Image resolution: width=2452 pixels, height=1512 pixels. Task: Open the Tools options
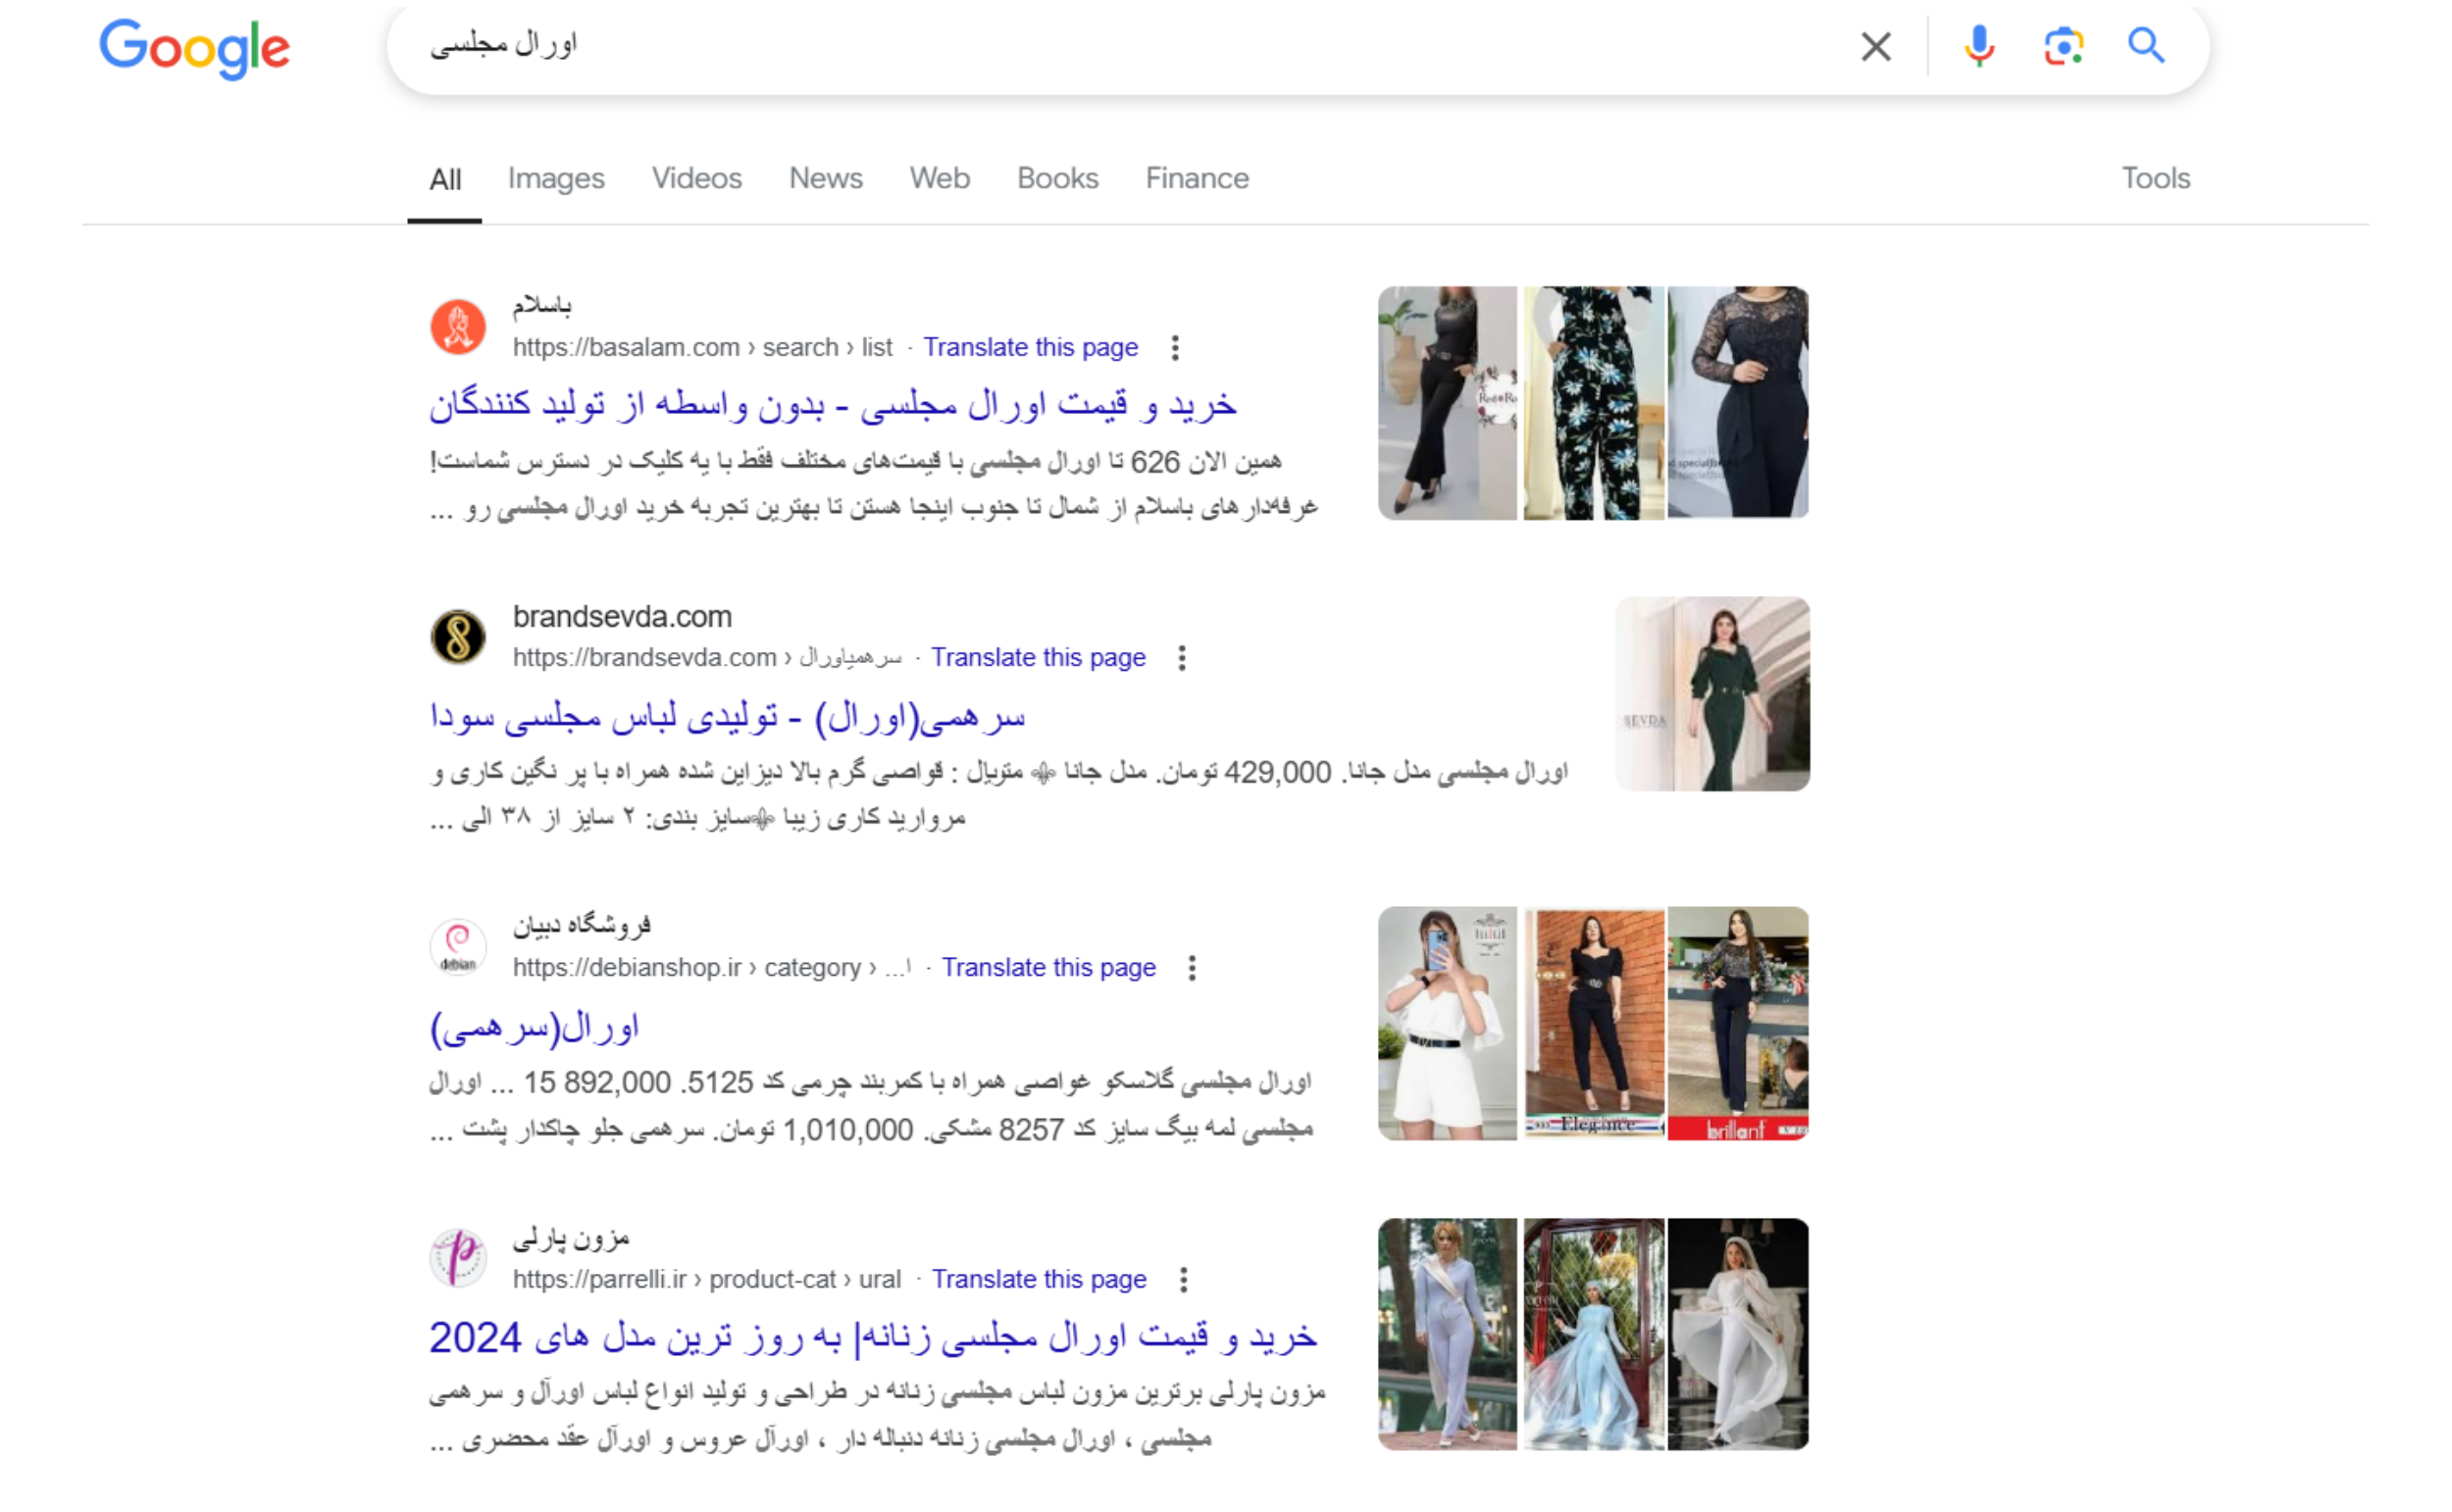(2155, 178)
